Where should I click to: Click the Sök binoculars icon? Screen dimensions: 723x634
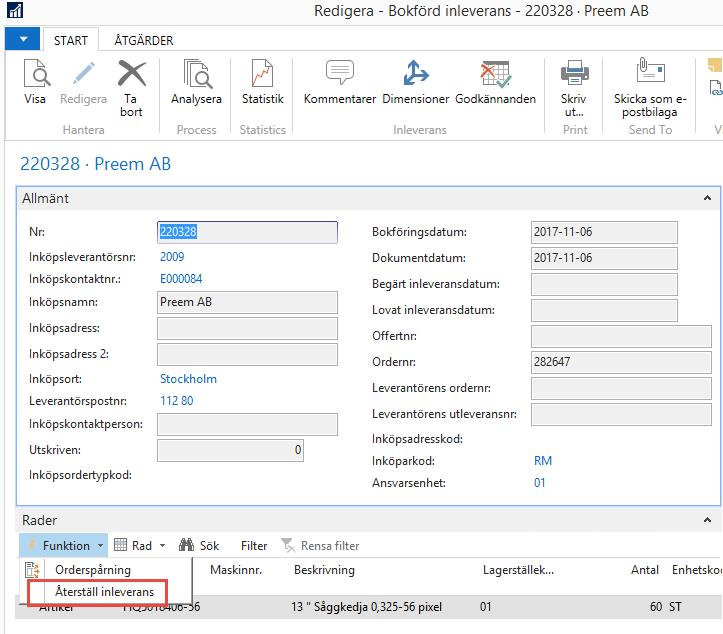(186, 545)
